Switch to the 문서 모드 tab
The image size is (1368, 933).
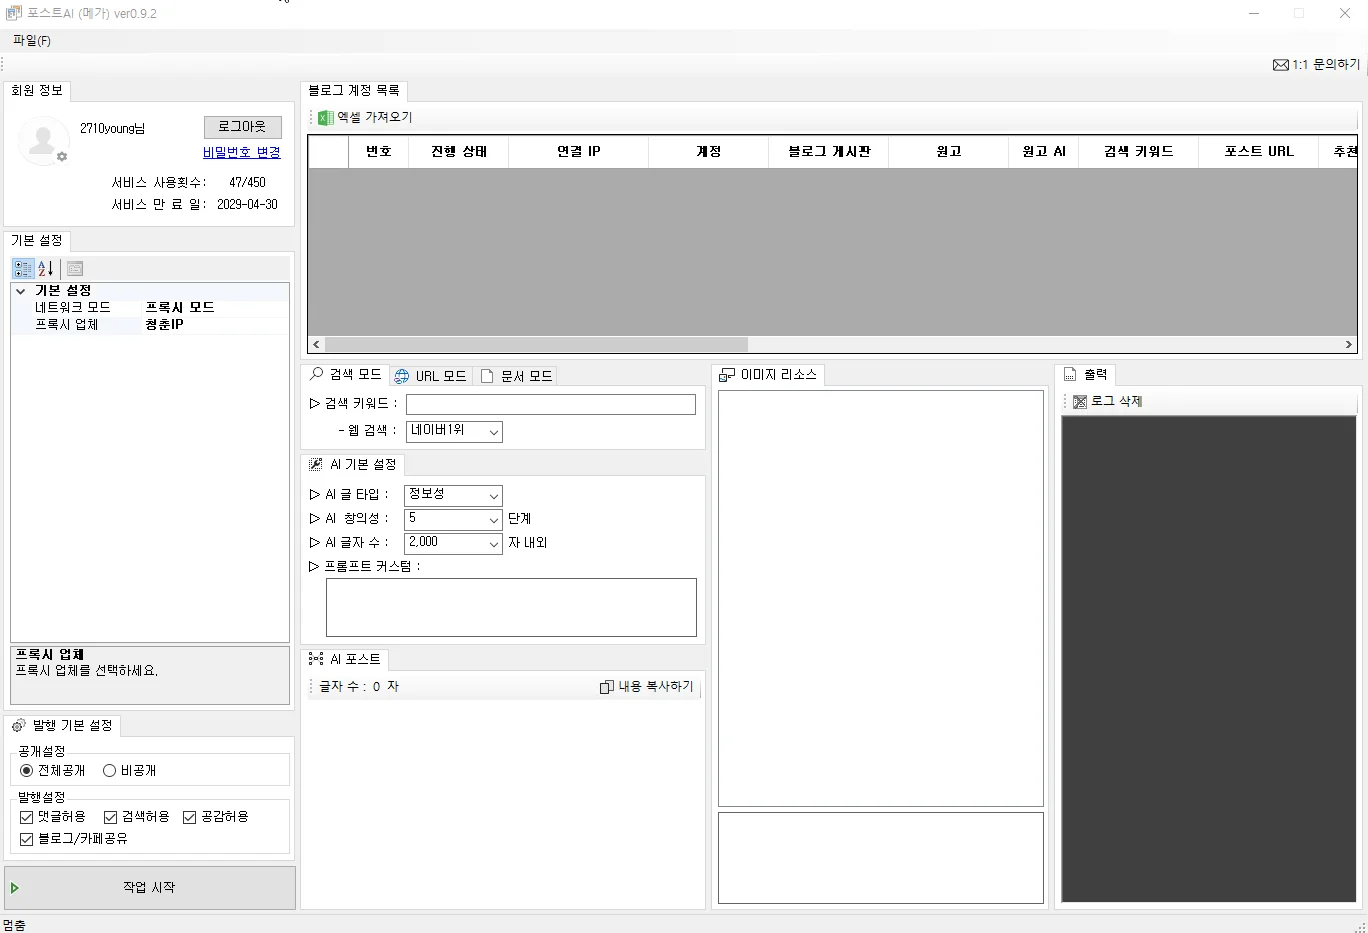coord(516,376)
